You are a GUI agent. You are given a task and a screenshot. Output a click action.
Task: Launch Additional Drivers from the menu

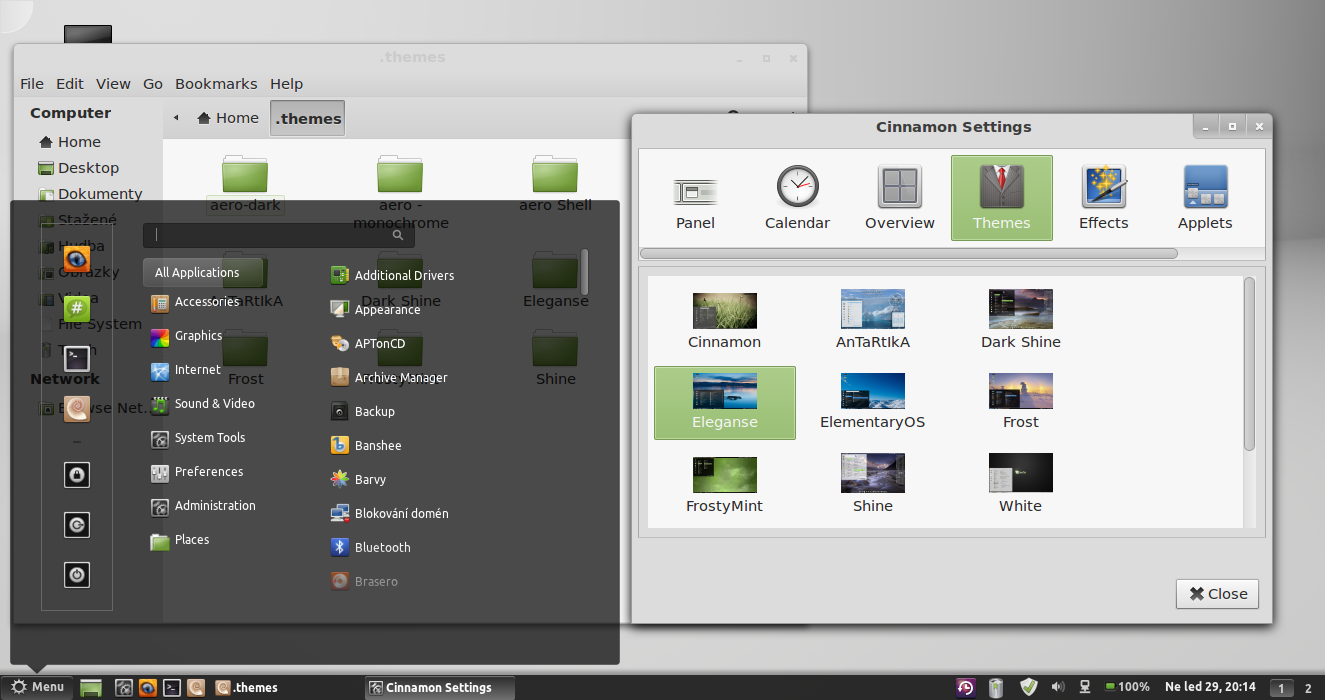pos(392,276)
